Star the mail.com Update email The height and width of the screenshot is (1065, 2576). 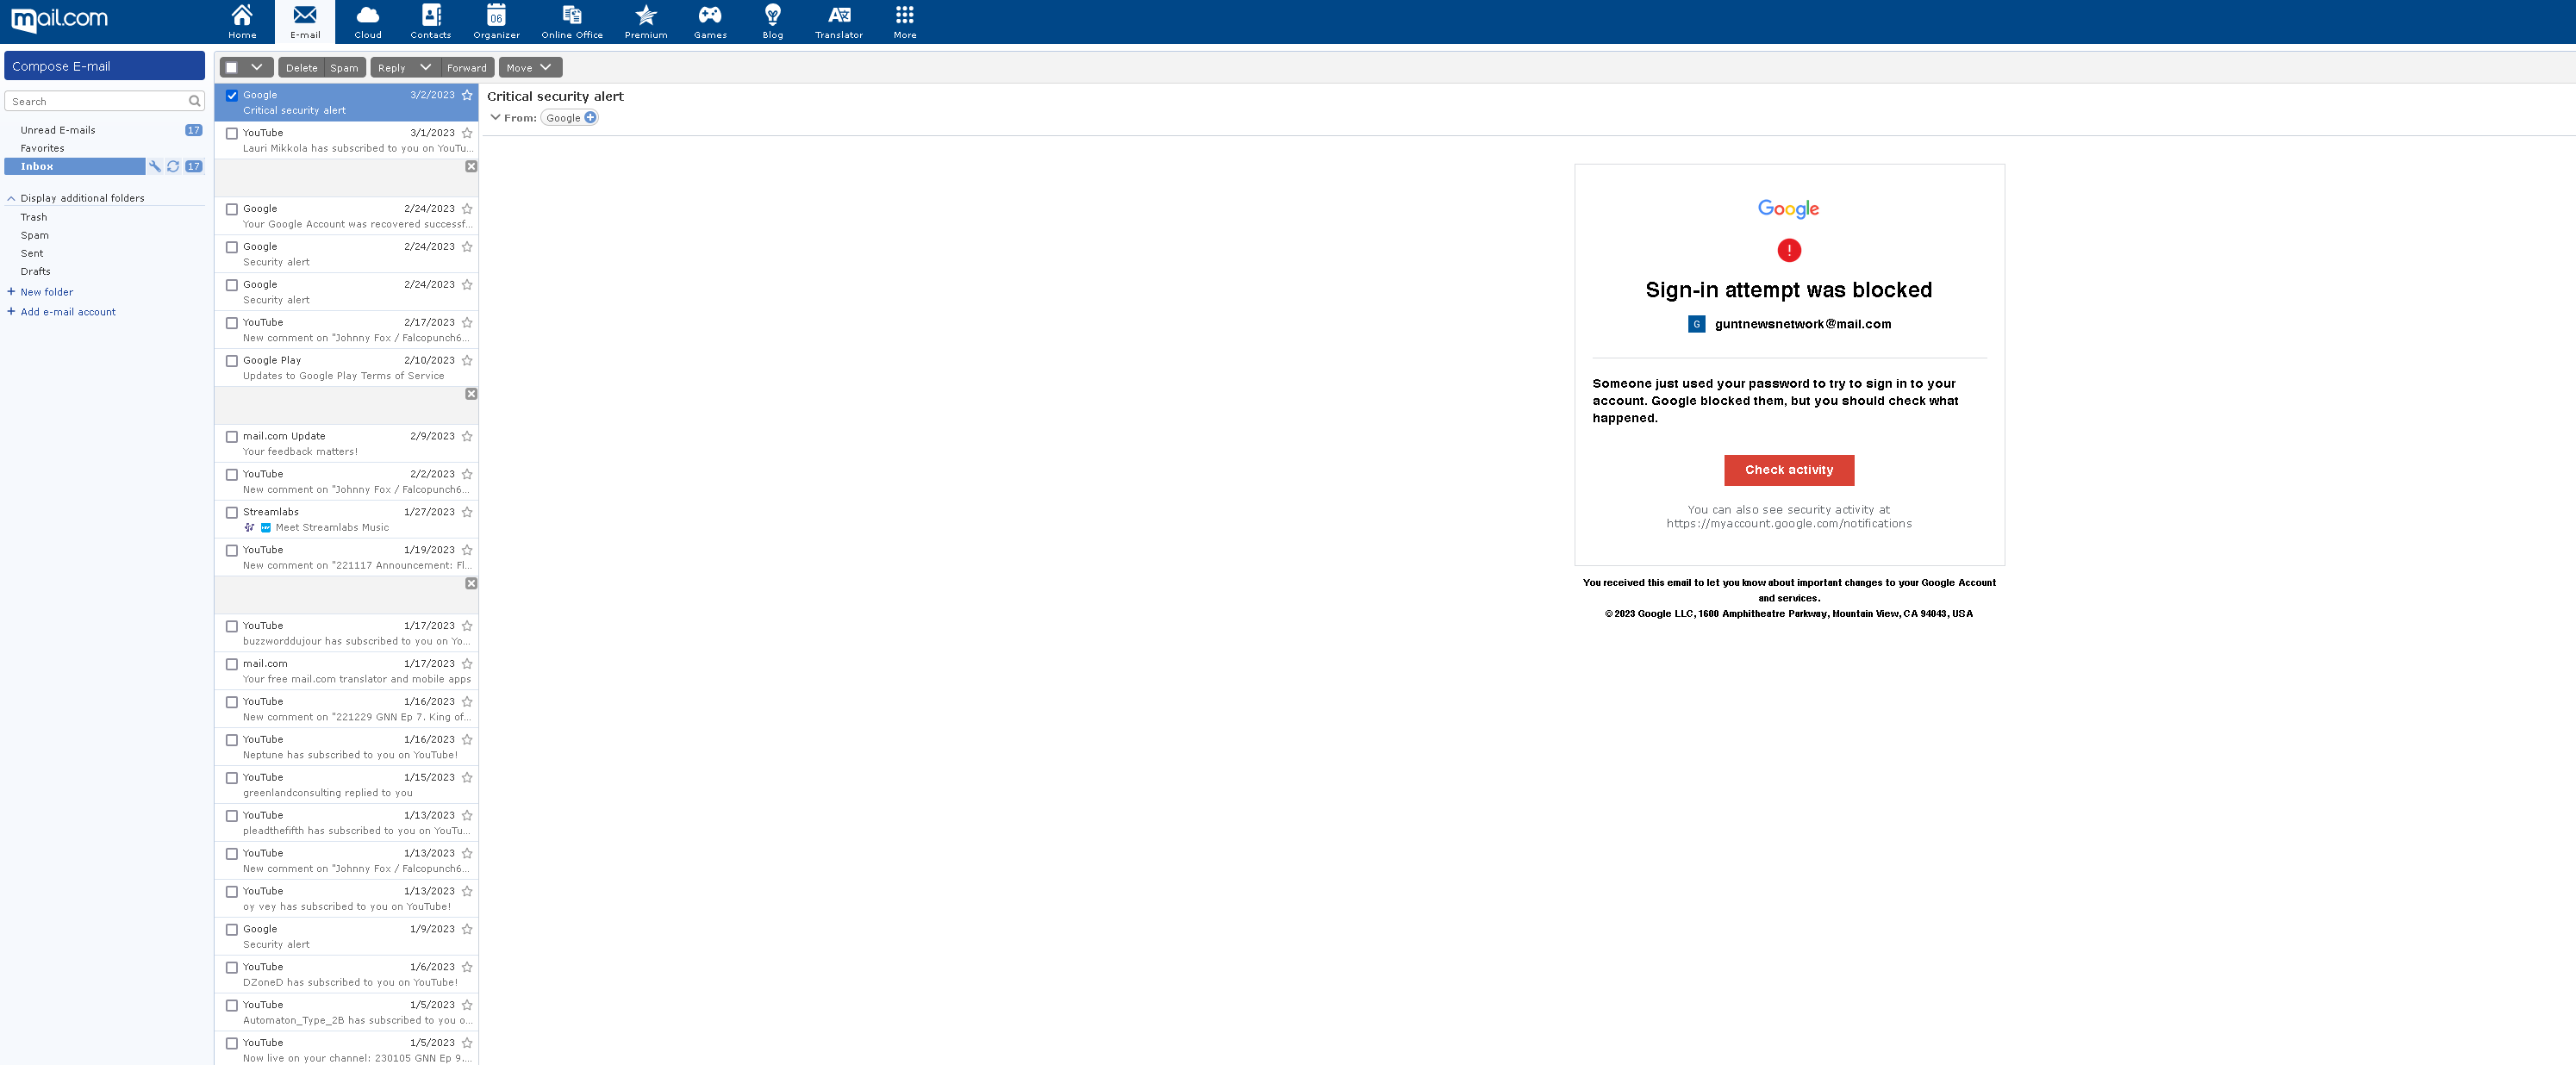point(467,436)
